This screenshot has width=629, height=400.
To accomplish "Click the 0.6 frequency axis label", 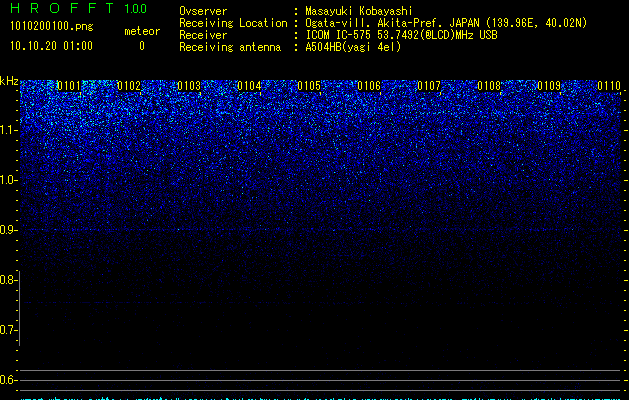I will [x=8, y=380].
